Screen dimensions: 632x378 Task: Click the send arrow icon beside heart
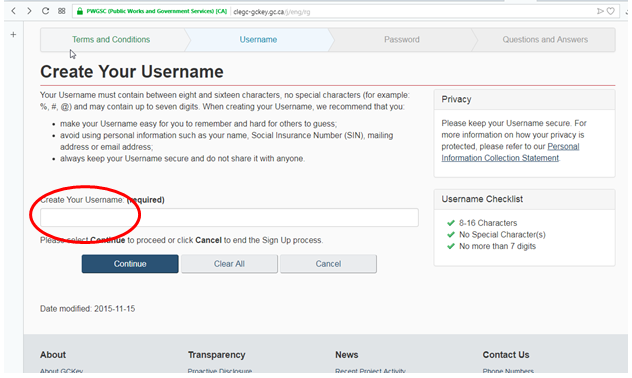600,11
